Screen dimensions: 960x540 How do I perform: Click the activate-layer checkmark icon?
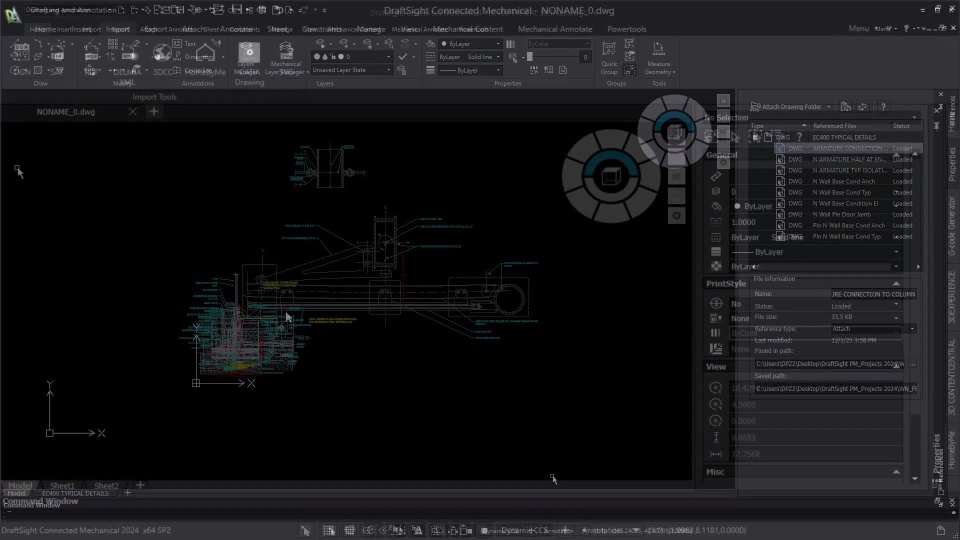tap(403, 56)
